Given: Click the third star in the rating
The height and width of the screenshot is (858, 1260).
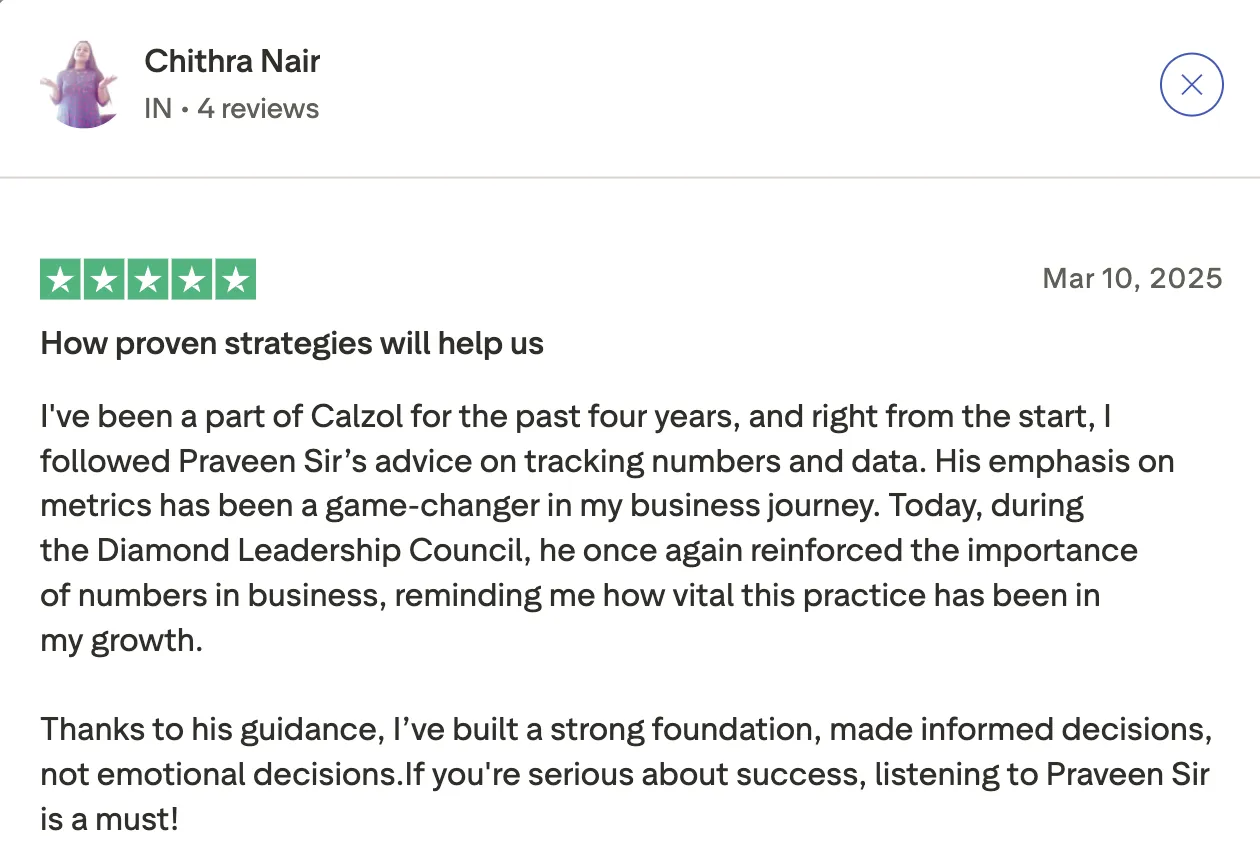Looking at the screenshot, I should [x=148, y=280].
